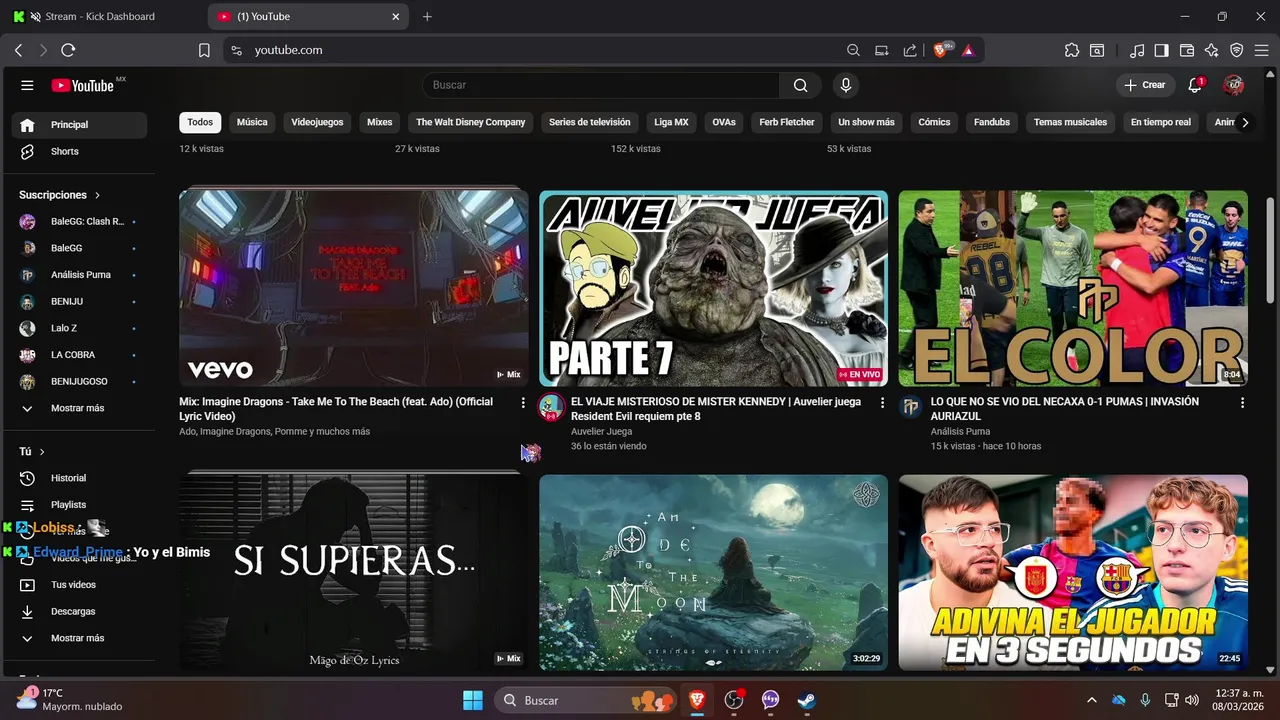The width and height of the screenshot is (1280, 720).
Task: Open Brave Wallet icon
Action: tap(1187, 50)
